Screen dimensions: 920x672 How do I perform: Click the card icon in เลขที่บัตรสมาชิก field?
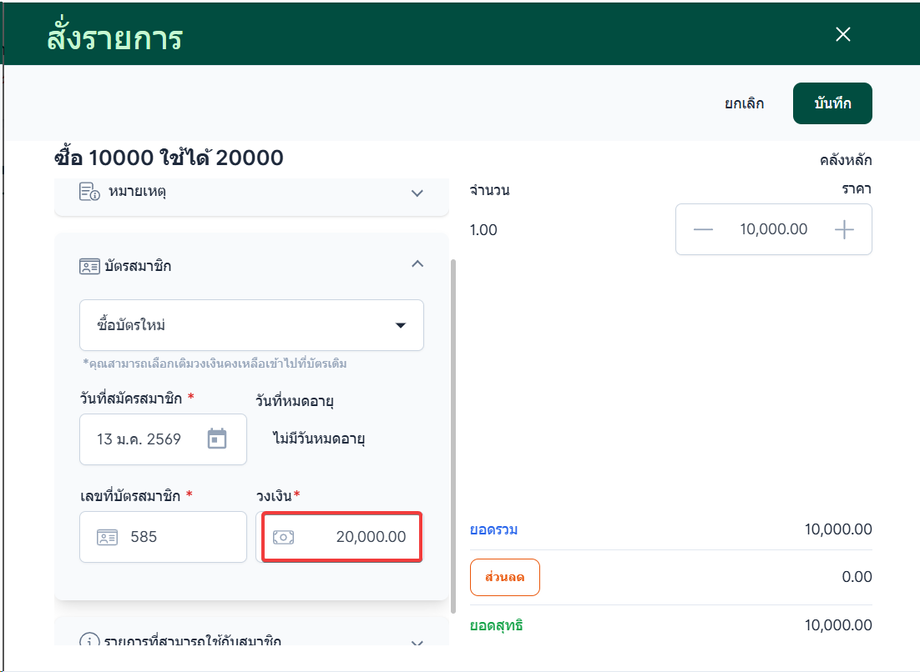pyautogui.click(x=107, y=537)
